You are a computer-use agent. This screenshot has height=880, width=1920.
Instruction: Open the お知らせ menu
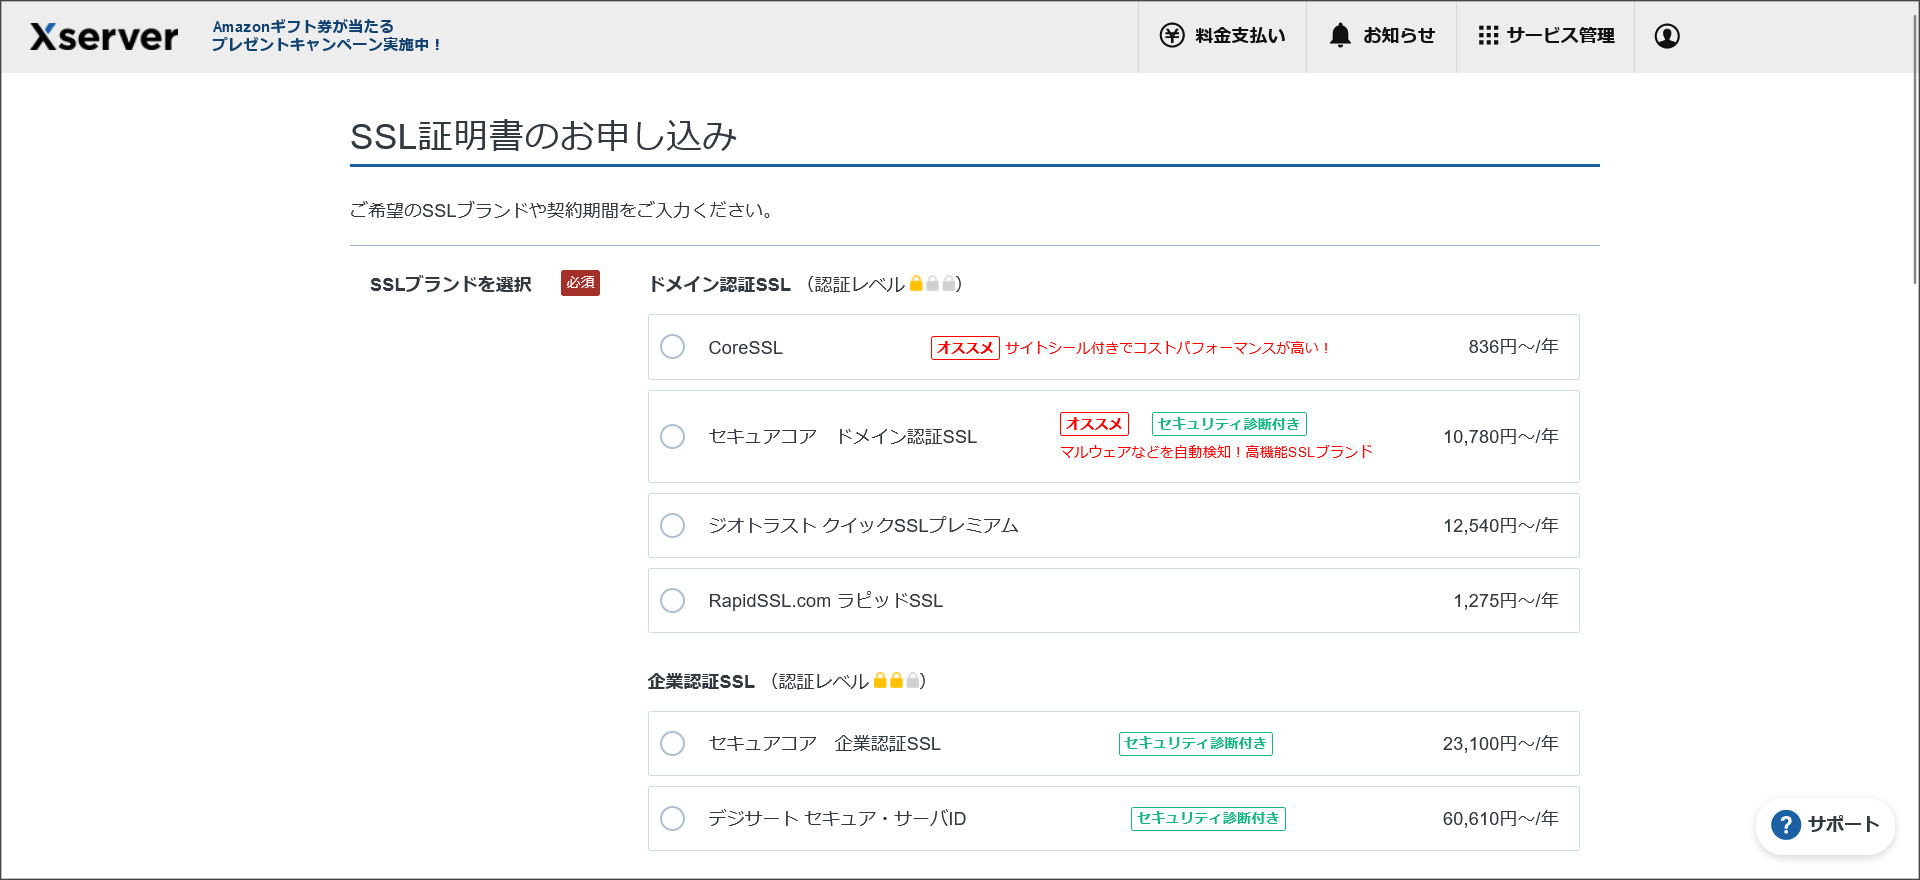(x=1381, y=36)
